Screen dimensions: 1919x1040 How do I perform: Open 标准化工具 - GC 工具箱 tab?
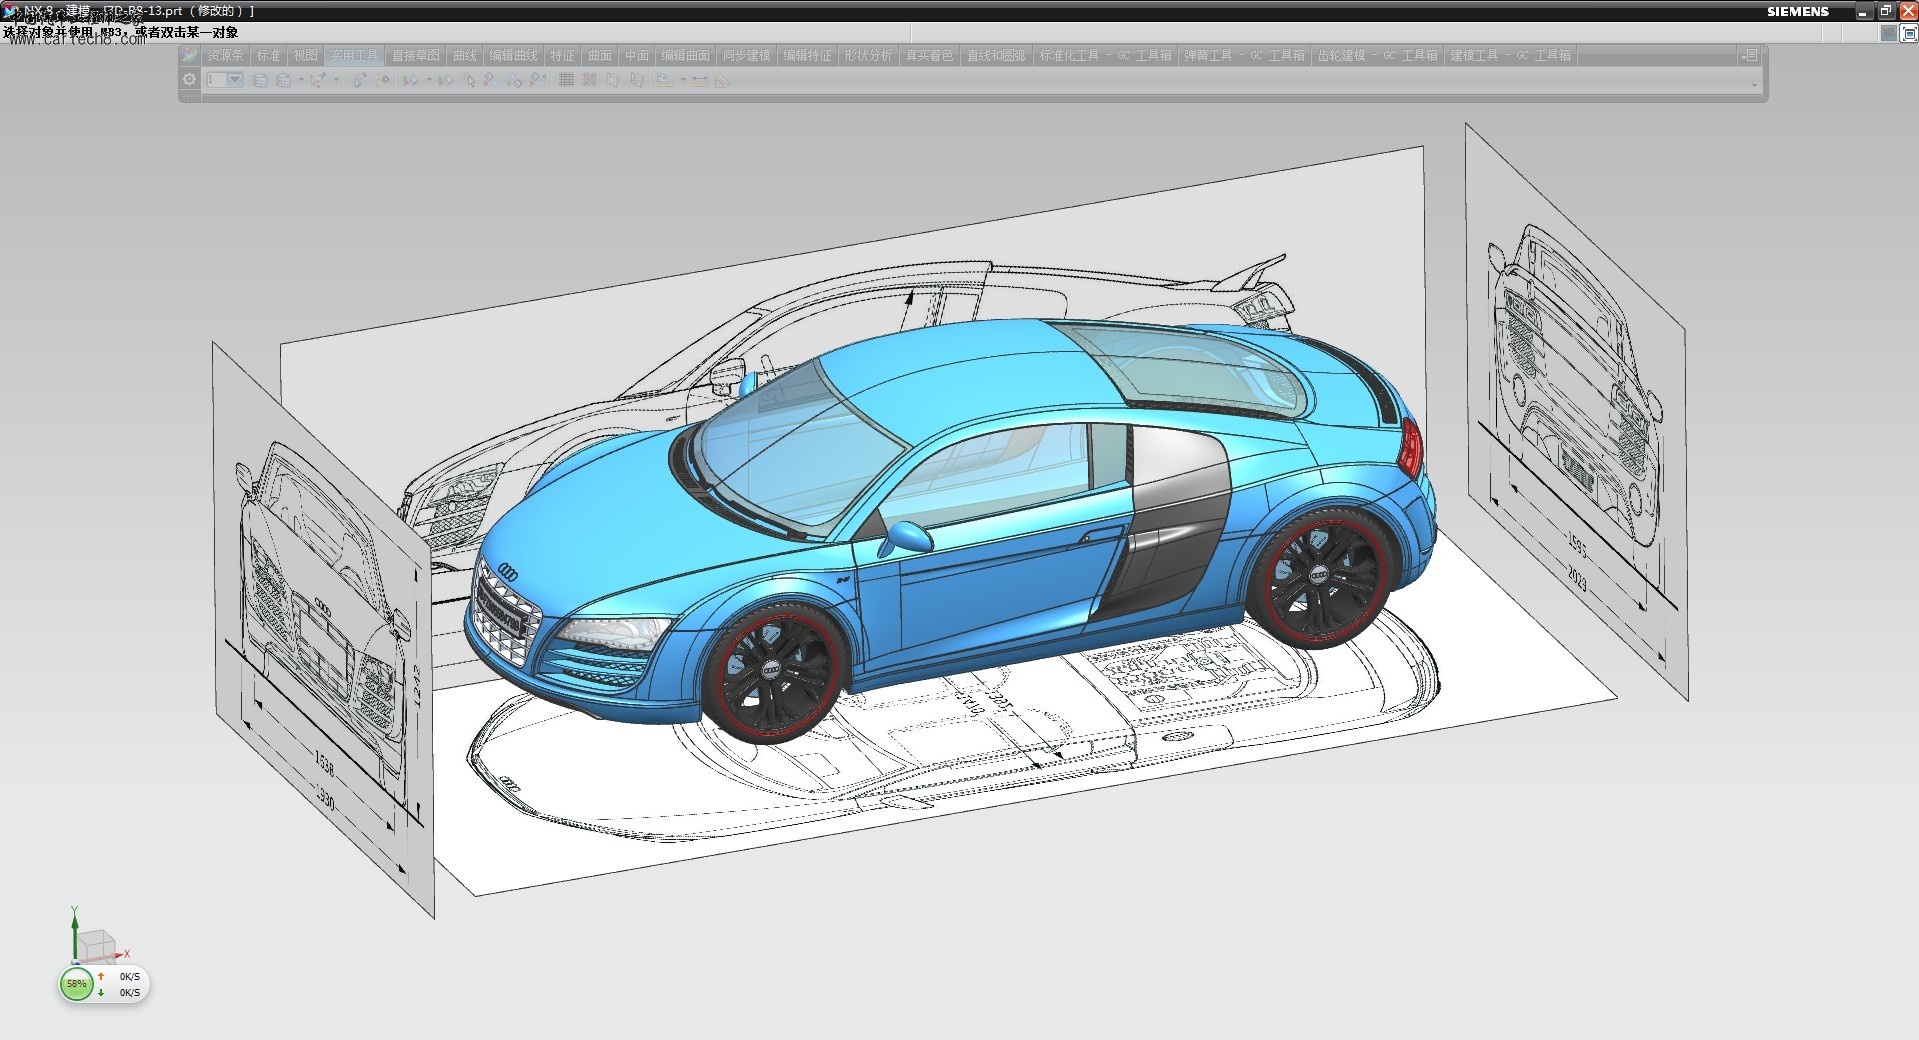(x=1105, y=56)
